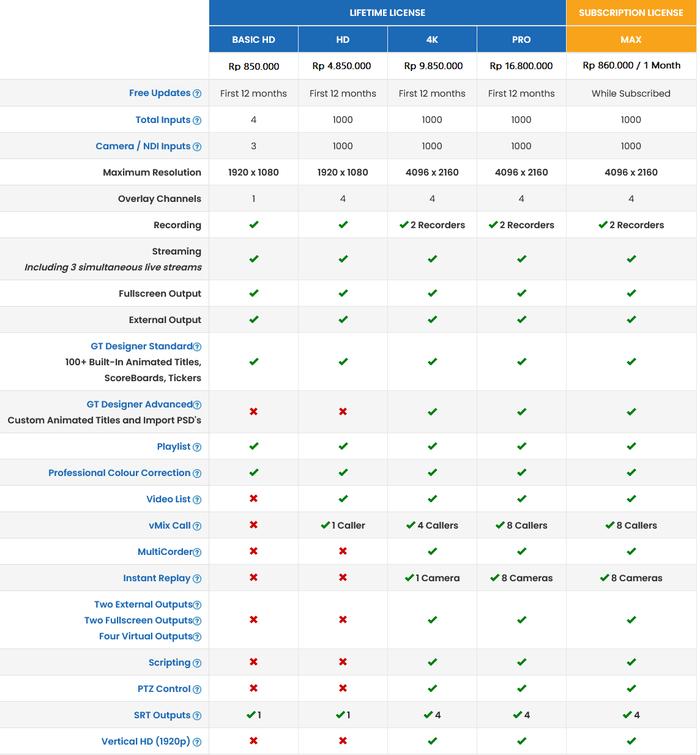Viewport: 700px width, 755px height.
Task: Select the 4K license column header
Action: pyautogui.click(x=432, y=40)
